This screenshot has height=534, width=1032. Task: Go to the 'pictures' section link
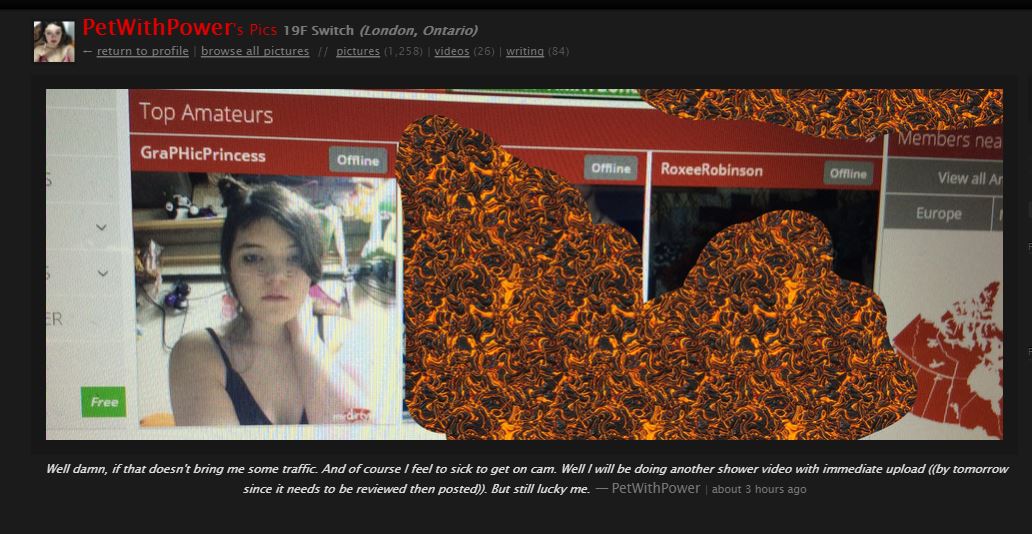[357, 51]
